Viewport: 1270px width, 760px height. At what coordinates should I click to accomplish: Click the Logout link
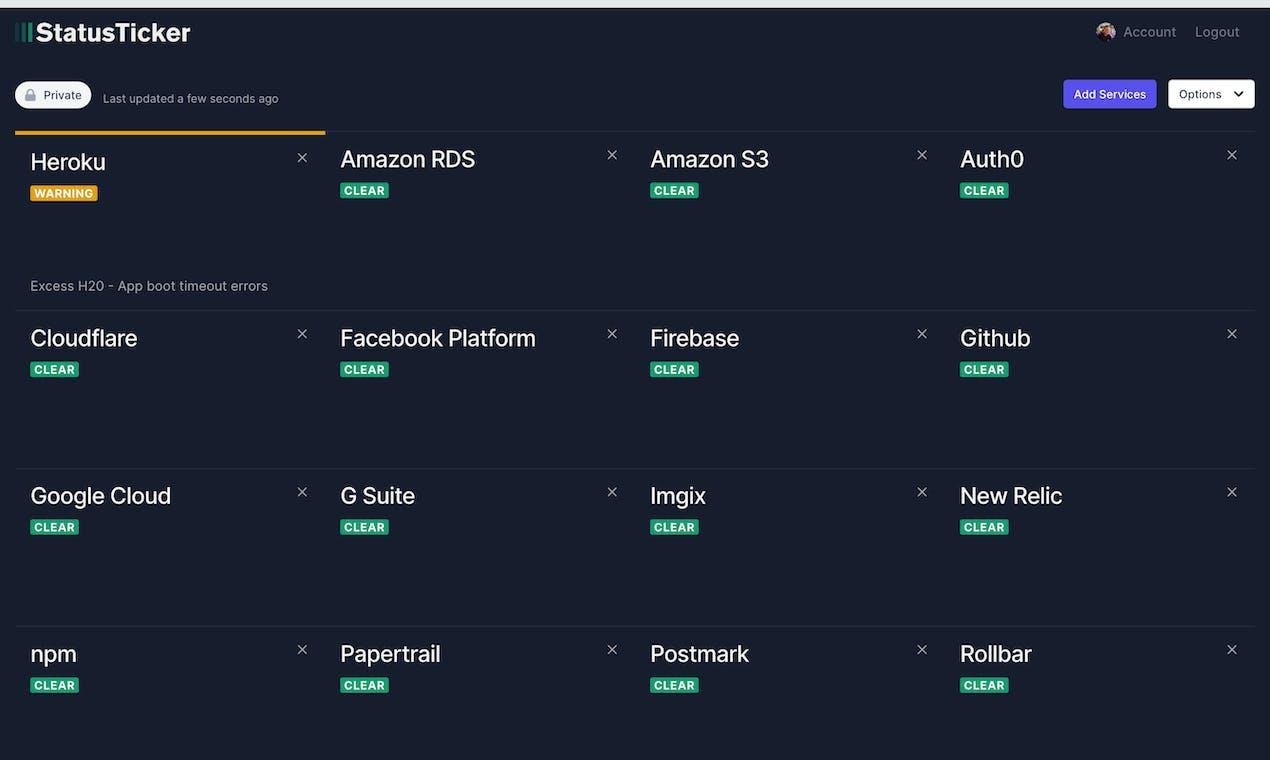1217,32
